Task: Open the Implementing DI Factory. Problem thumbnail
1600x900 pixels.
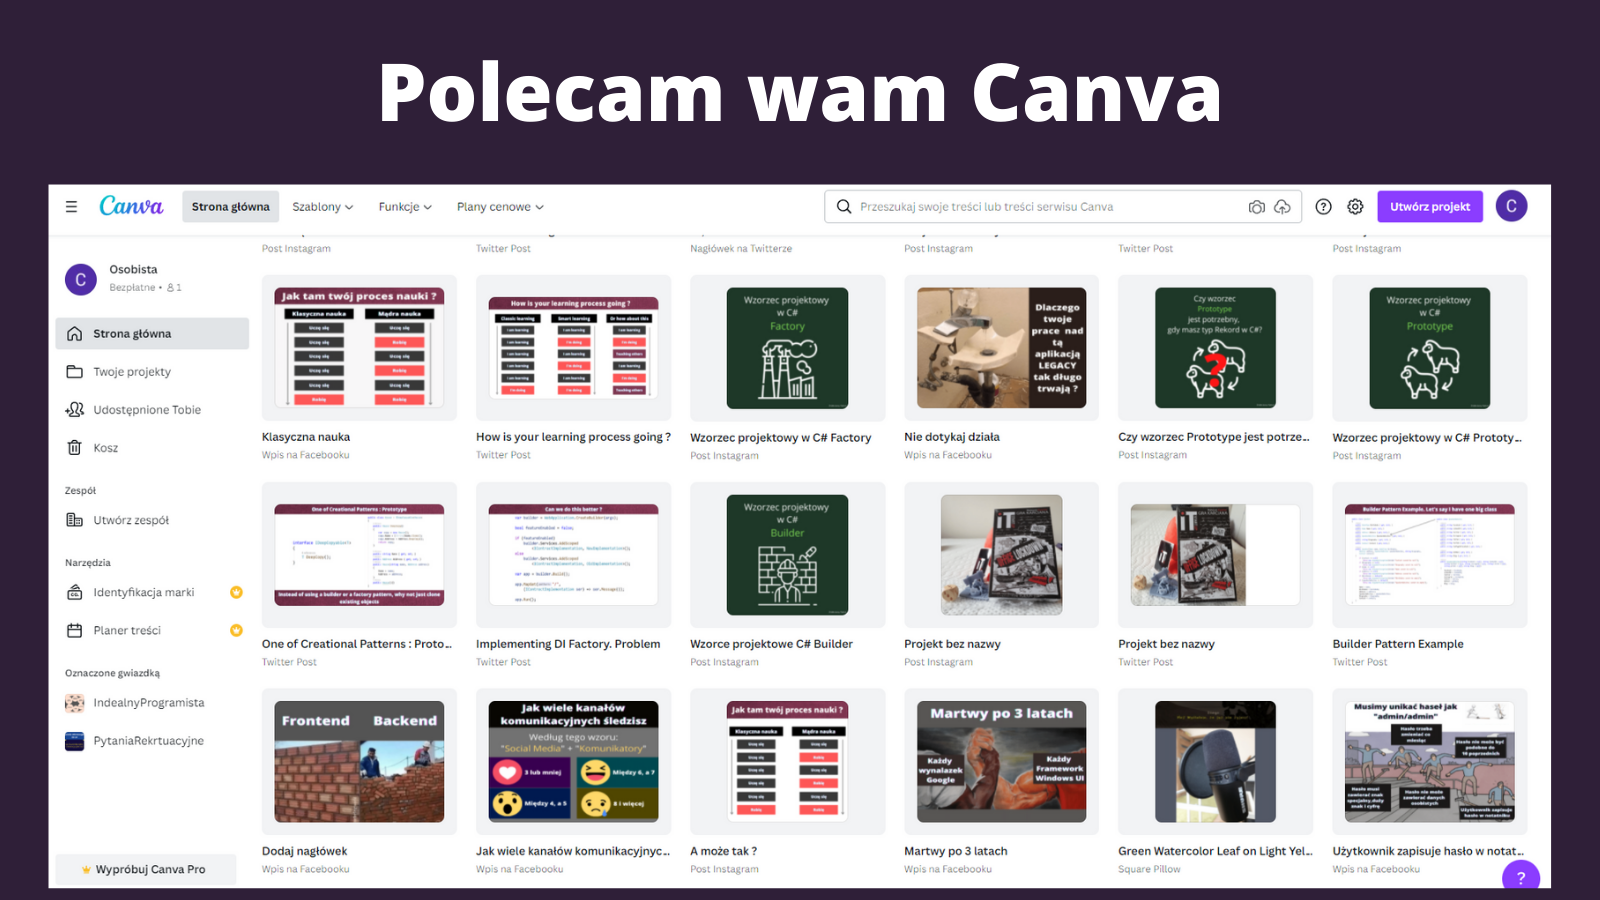Action: click(574, 555)
